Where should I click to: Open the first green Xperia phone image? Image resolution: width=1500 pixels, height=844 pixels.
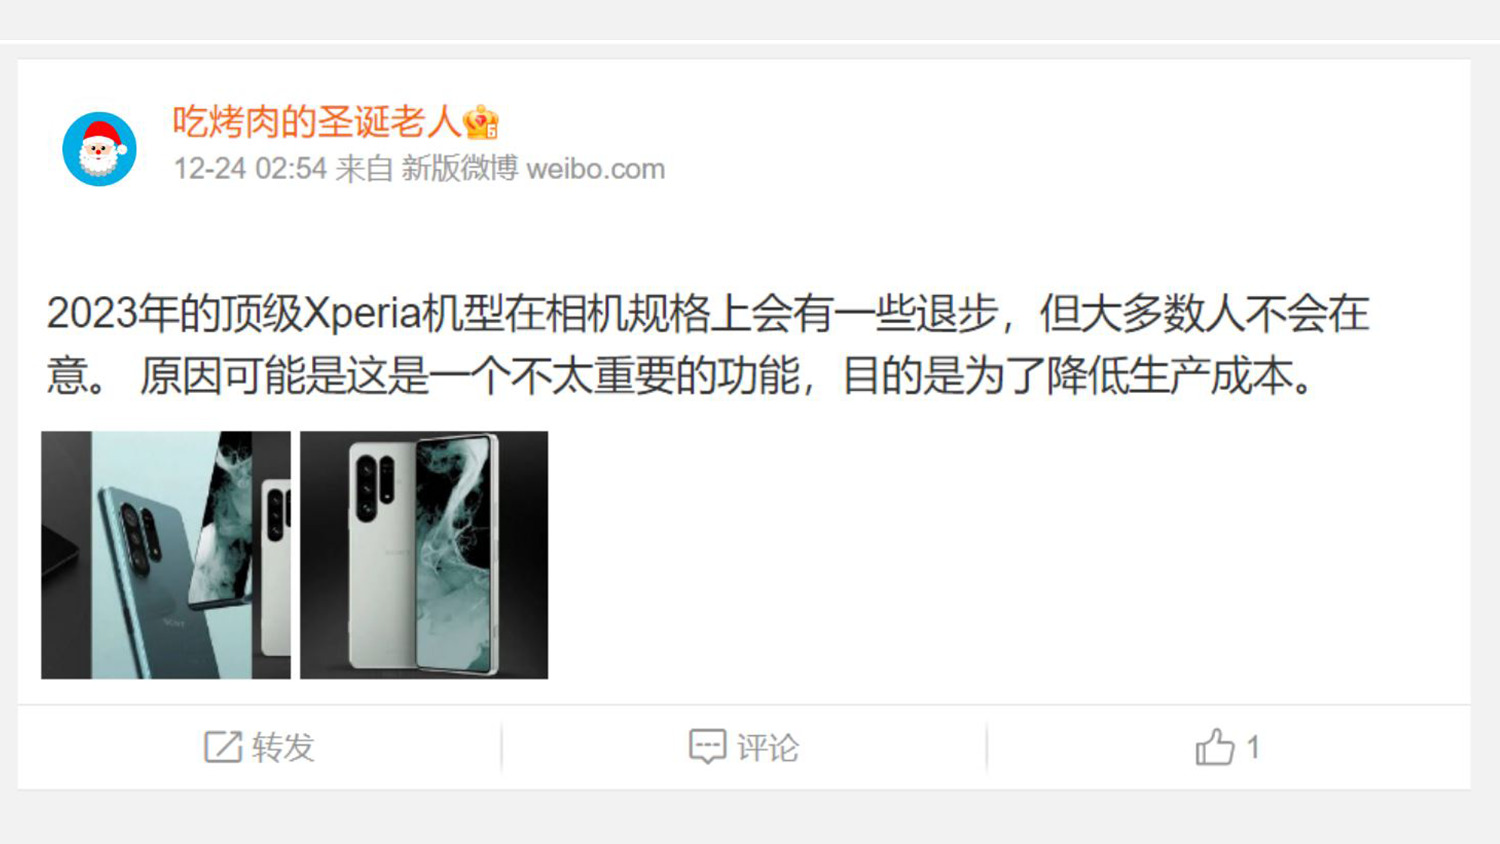[166, 555]
